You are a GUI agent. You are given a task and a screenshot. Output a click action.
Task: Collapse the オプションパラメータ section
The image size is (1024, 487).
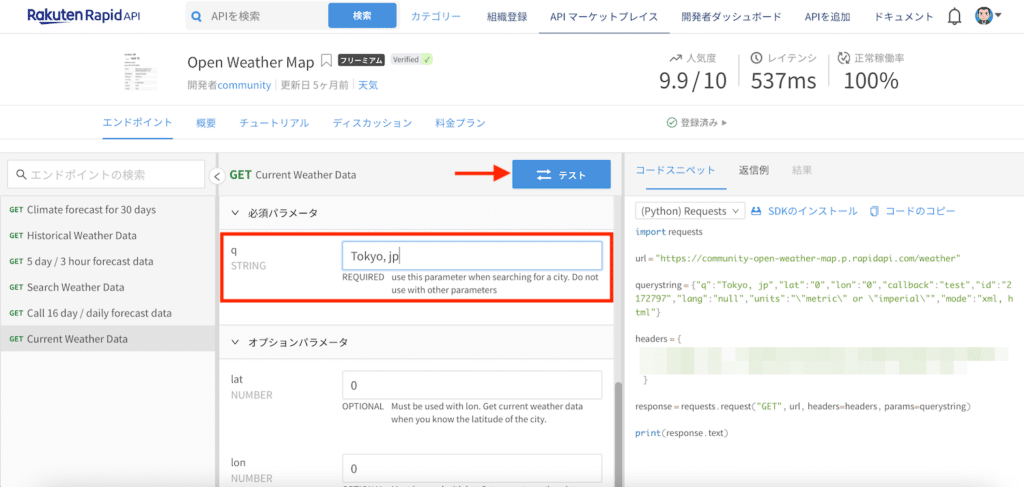click(x=236, y=342)
